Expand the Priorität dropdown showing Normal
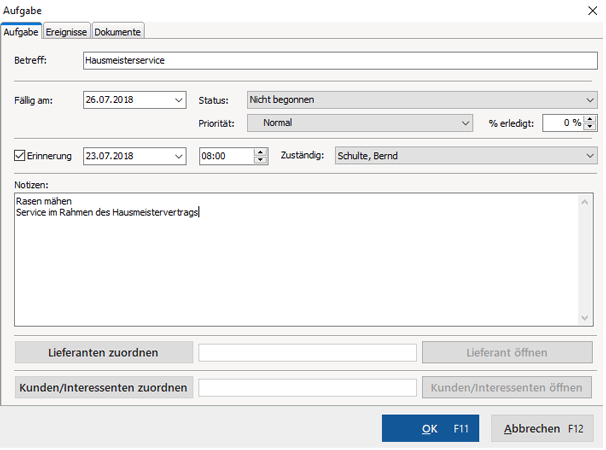606x450 pixels. [x=360, y=123]
